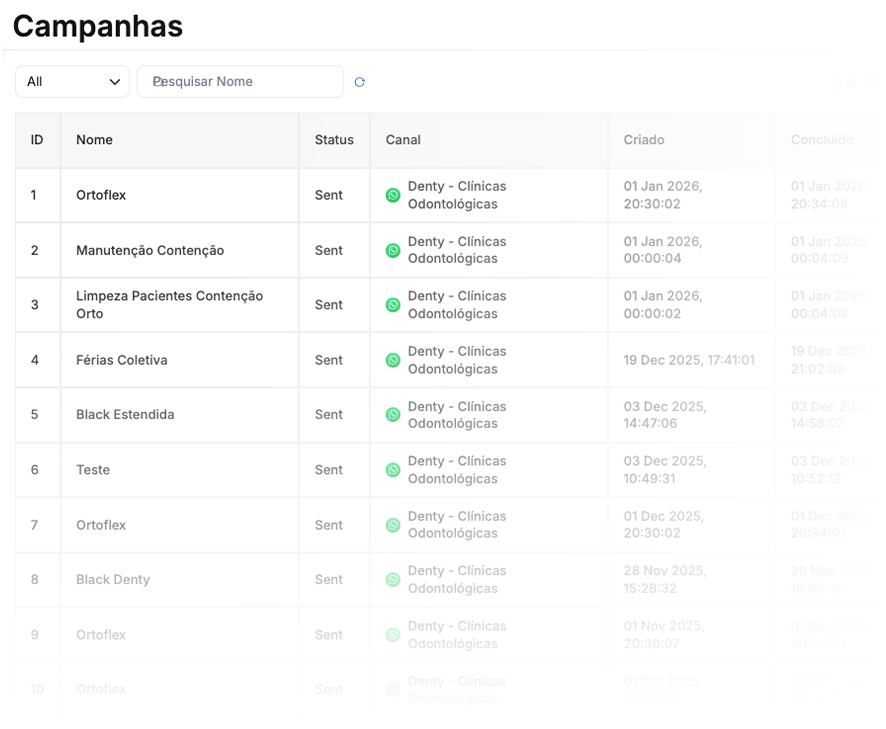The image size is (886, 729).
Task: Click the Canal column header
Action: pyautogui.click(x=403, y=140)
